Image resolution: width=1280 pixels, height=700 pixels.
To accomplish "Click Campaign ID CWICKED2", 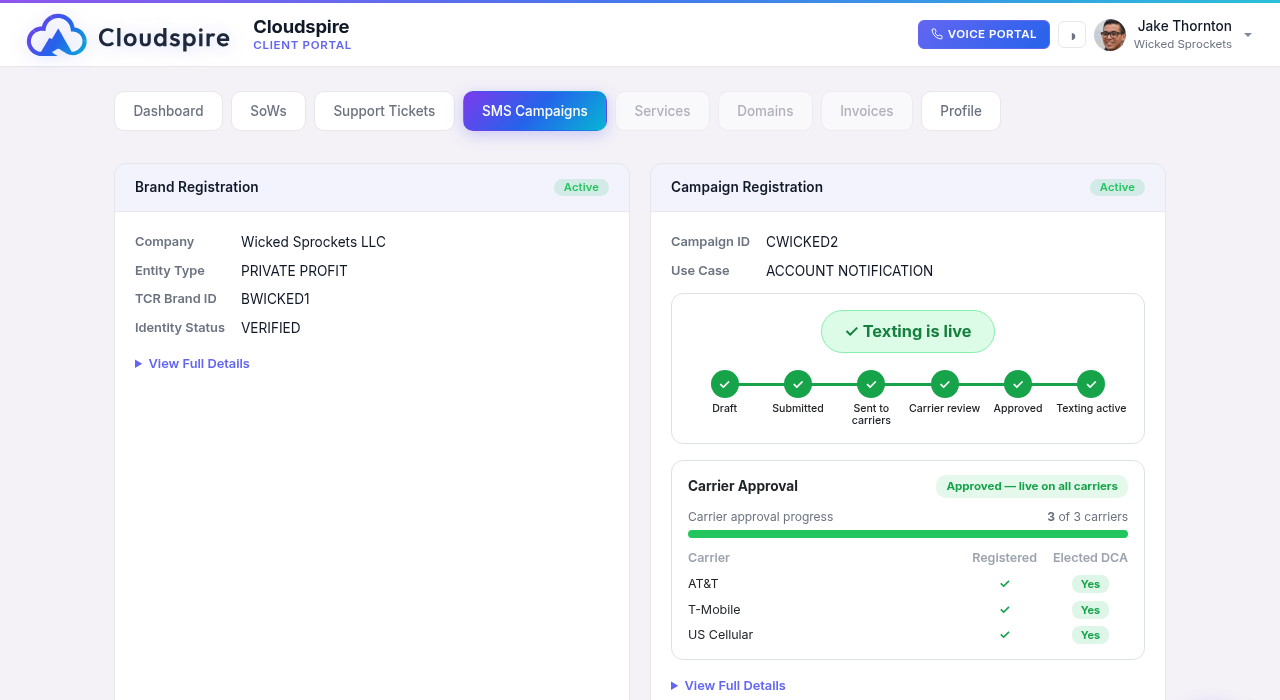I will click(x=802, y=242).
